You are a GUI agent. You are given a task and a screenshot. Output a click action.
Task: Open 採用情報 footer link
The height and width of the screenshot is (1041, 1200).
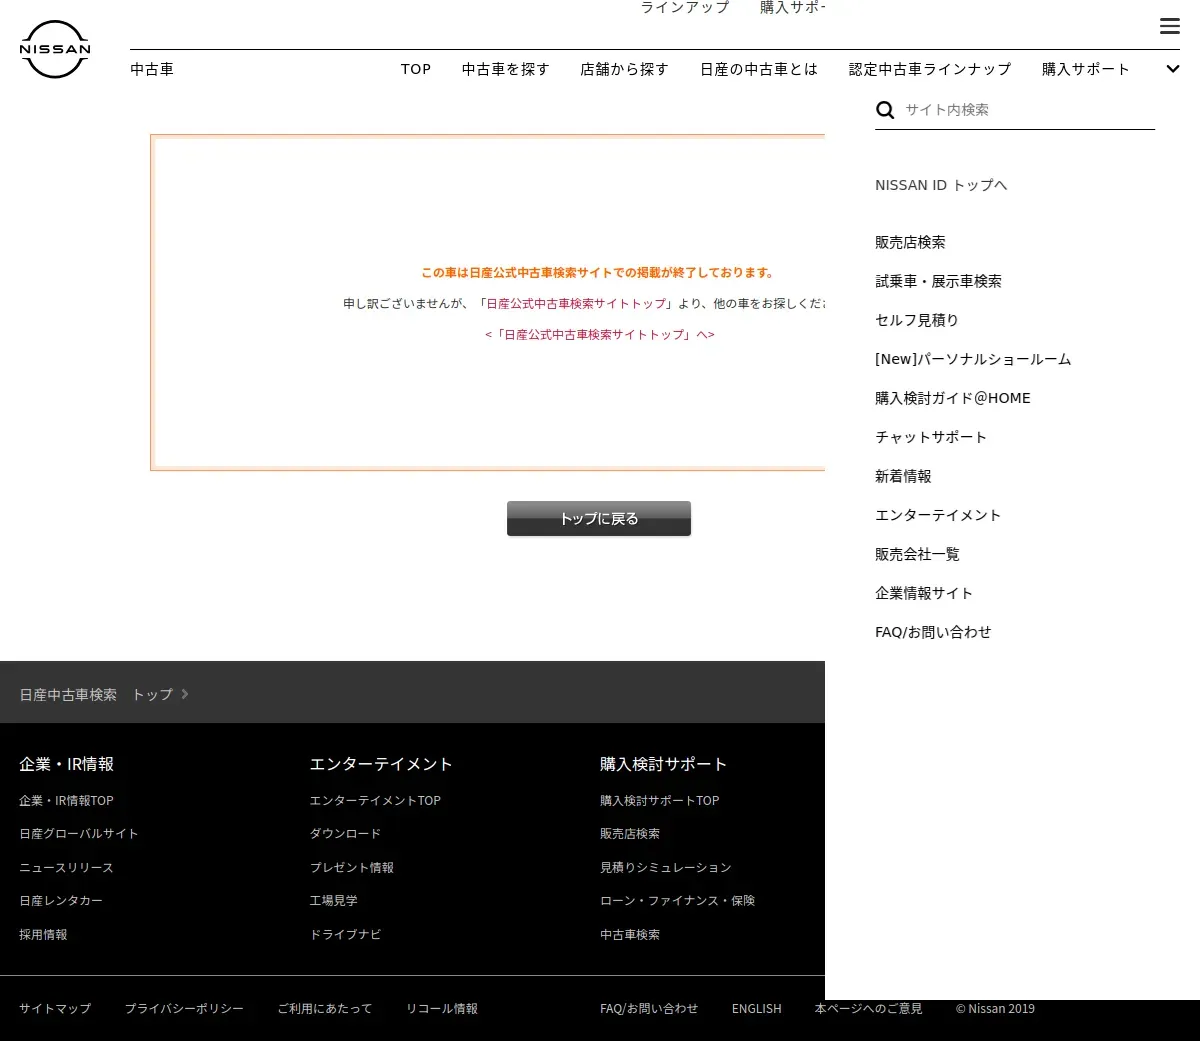click(43, 934)
